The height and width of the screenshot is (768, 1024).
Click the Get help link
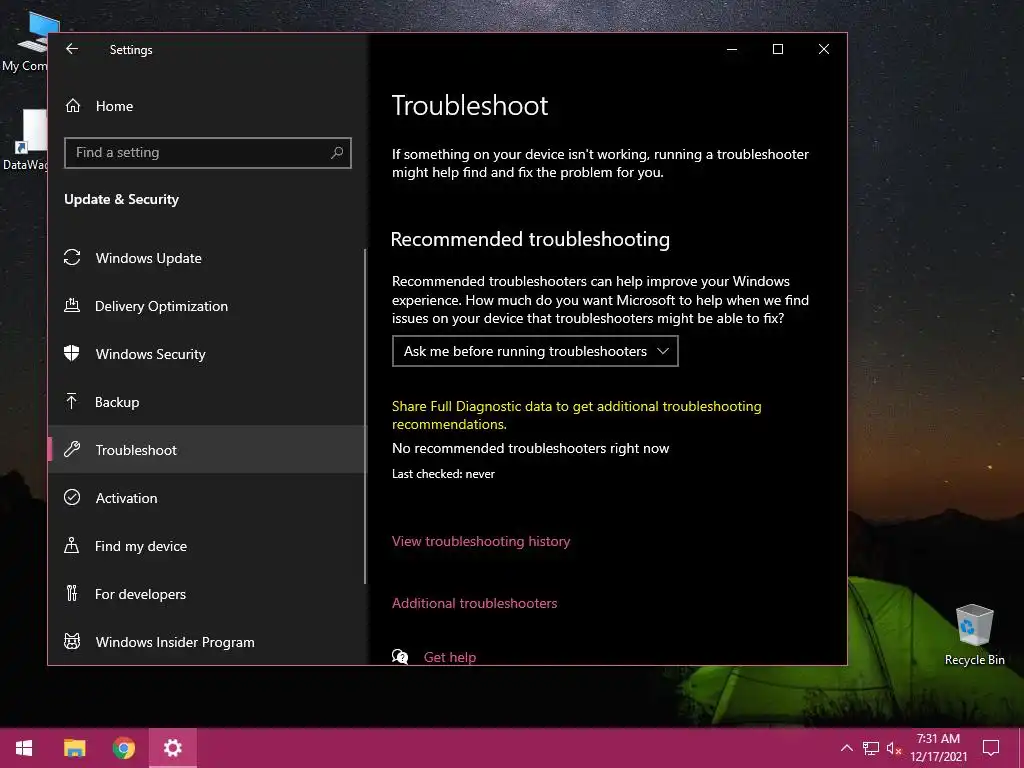(449, 657)
